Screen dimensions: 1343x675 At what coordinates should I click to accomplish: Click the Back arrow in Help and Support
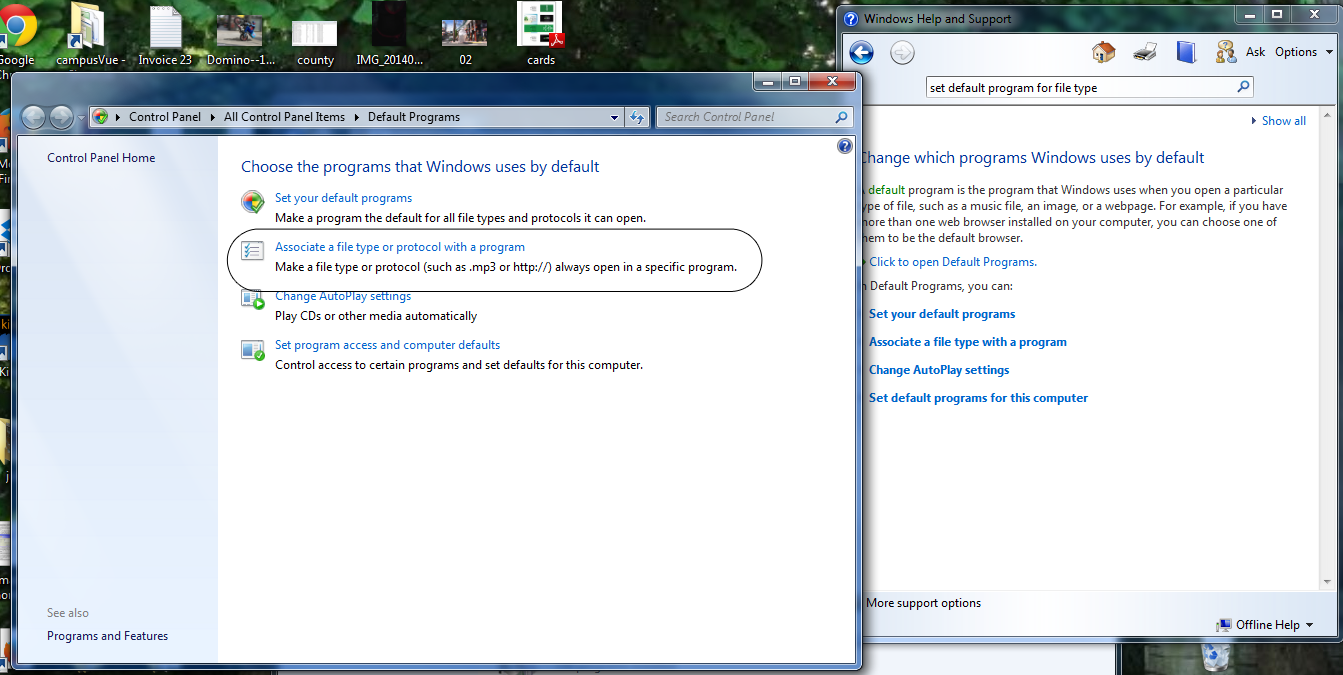coord(861,53)
